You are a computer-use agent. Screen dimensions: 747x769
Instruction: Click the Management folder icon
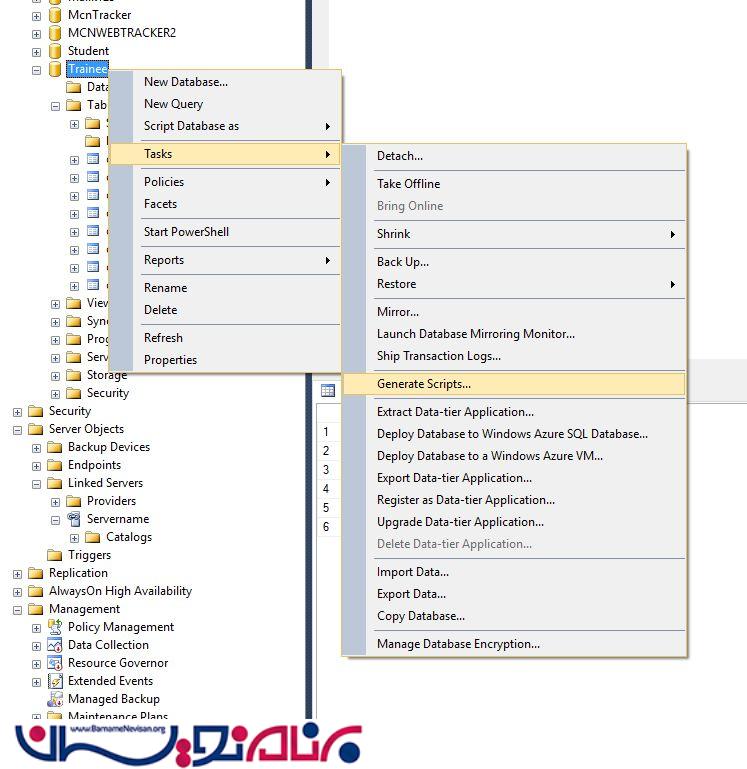pos(35,609)
